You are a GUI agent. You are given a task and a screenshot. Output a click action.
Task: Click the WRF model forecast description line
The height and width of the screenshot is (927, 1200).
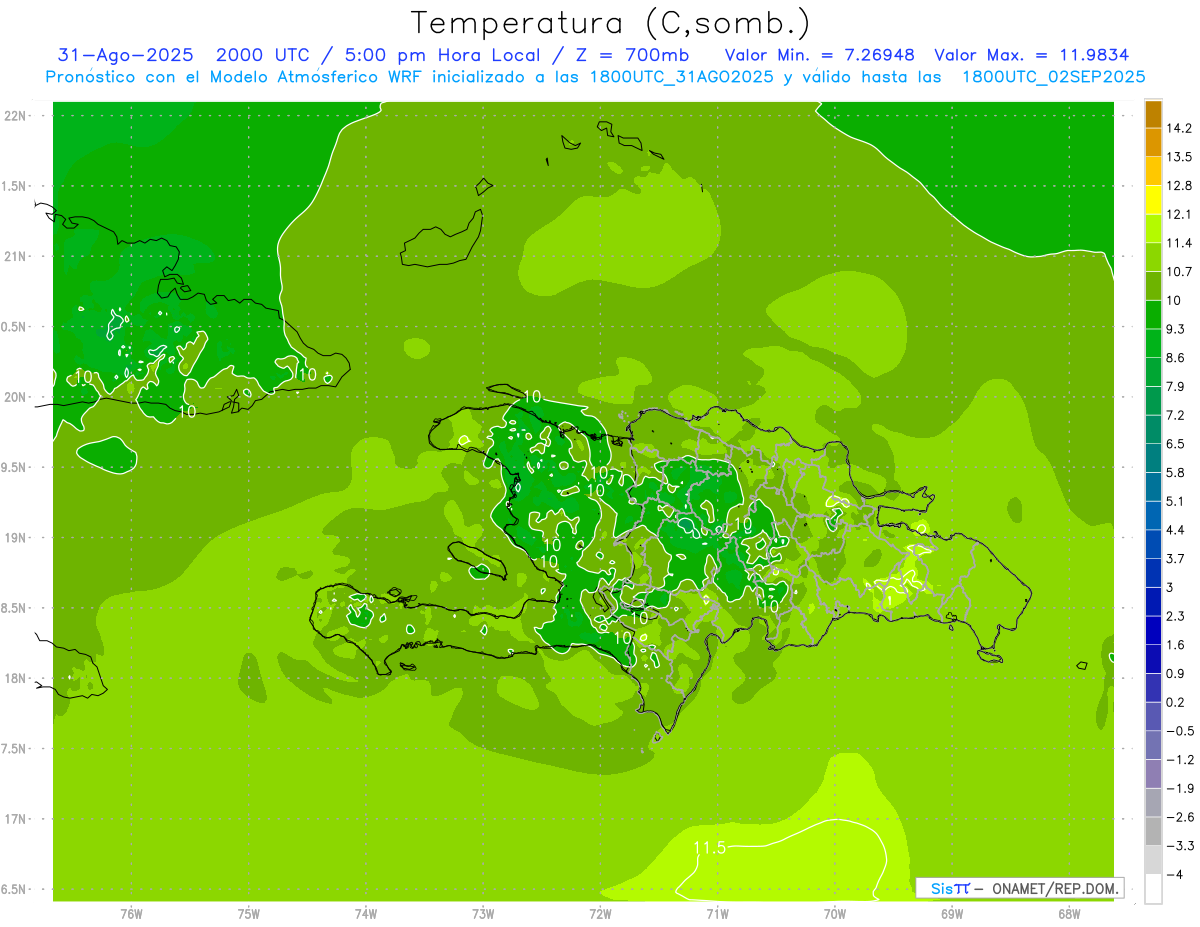[596, 76]
